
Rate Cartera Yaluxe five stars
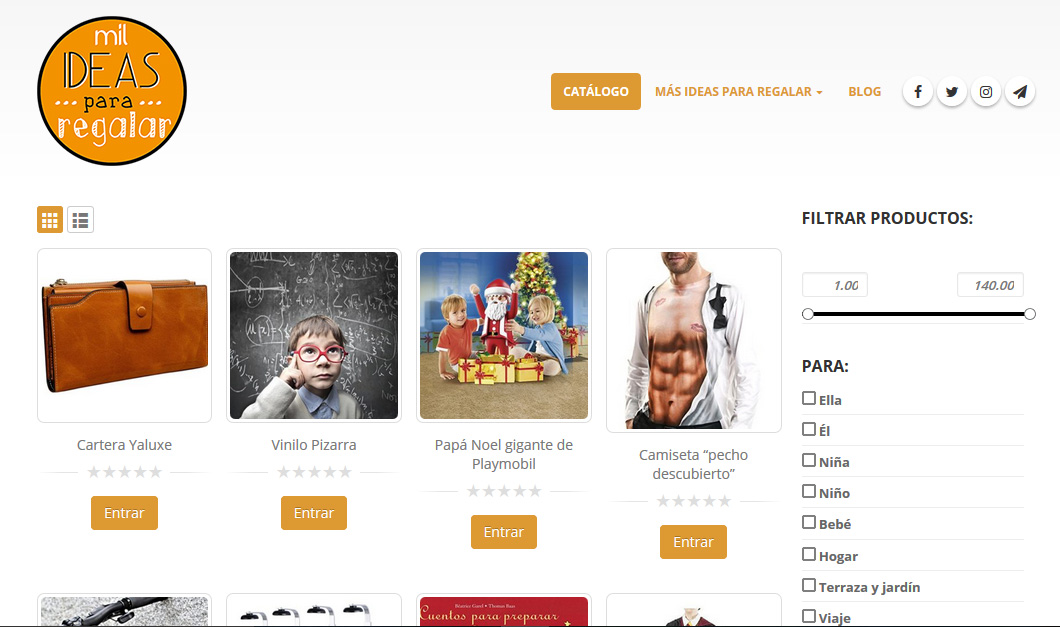point(155,472)
